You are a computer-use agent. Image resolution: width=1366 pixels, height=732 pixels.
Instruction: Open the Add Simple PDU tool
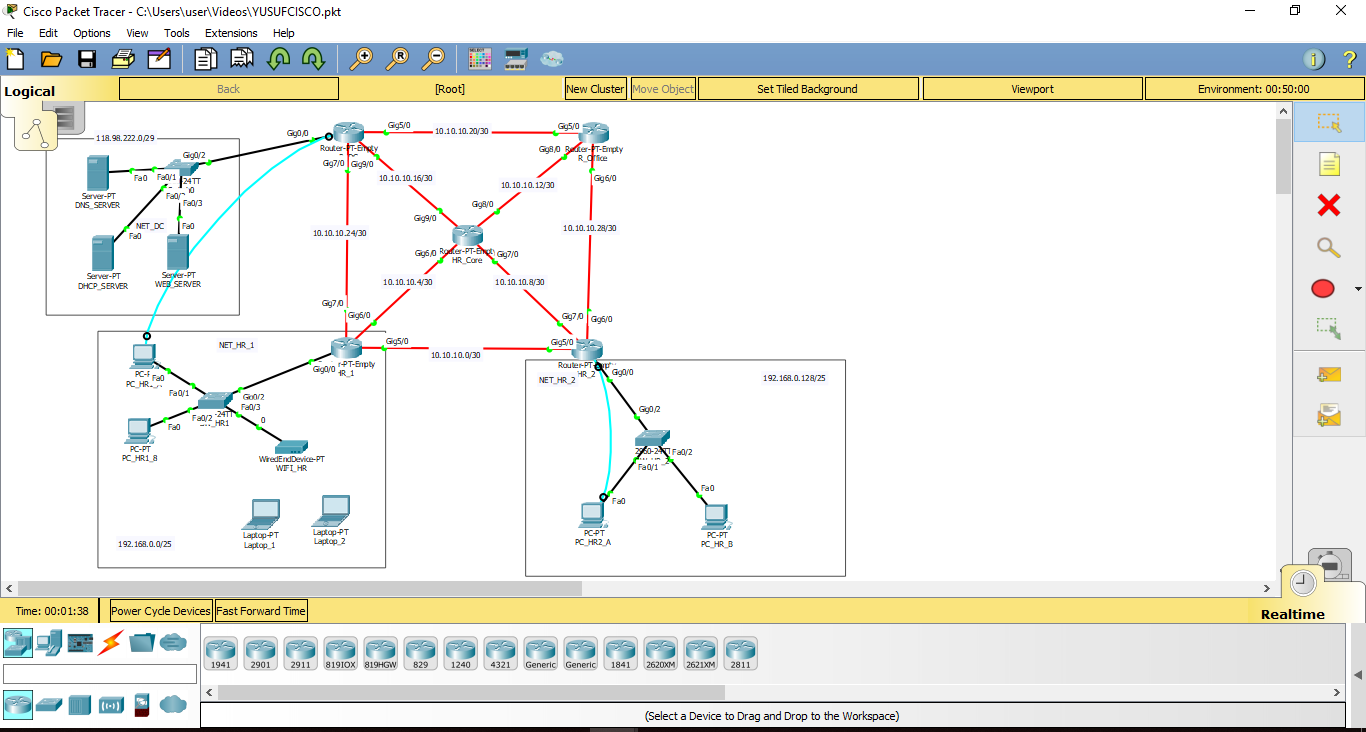tap(1327, 373)
